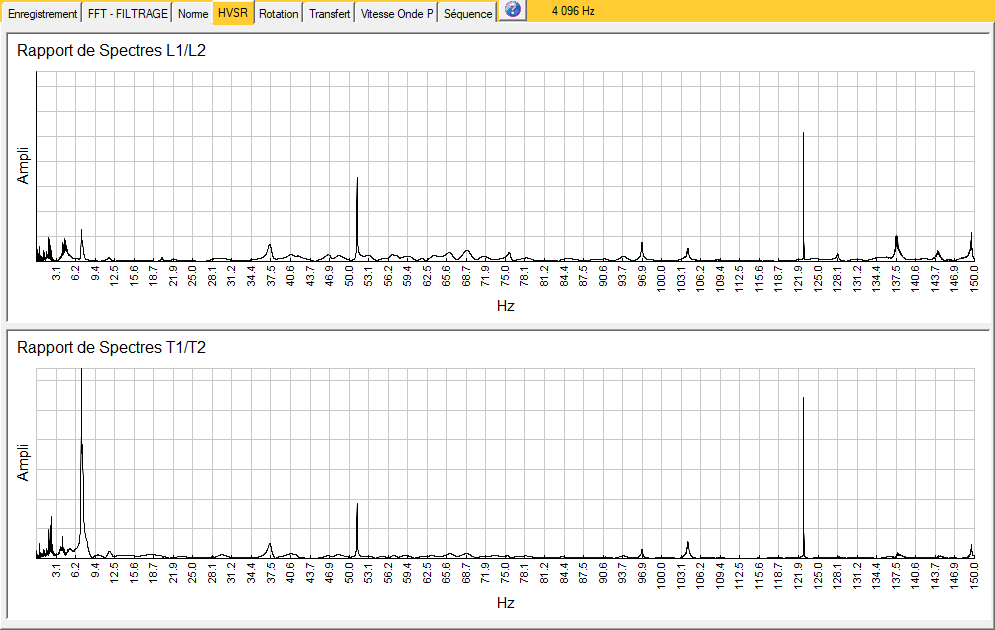Click the 6.2 tick label on T1/T2 axis
This screenshot has height=630, width=995.
pos(76,571)
